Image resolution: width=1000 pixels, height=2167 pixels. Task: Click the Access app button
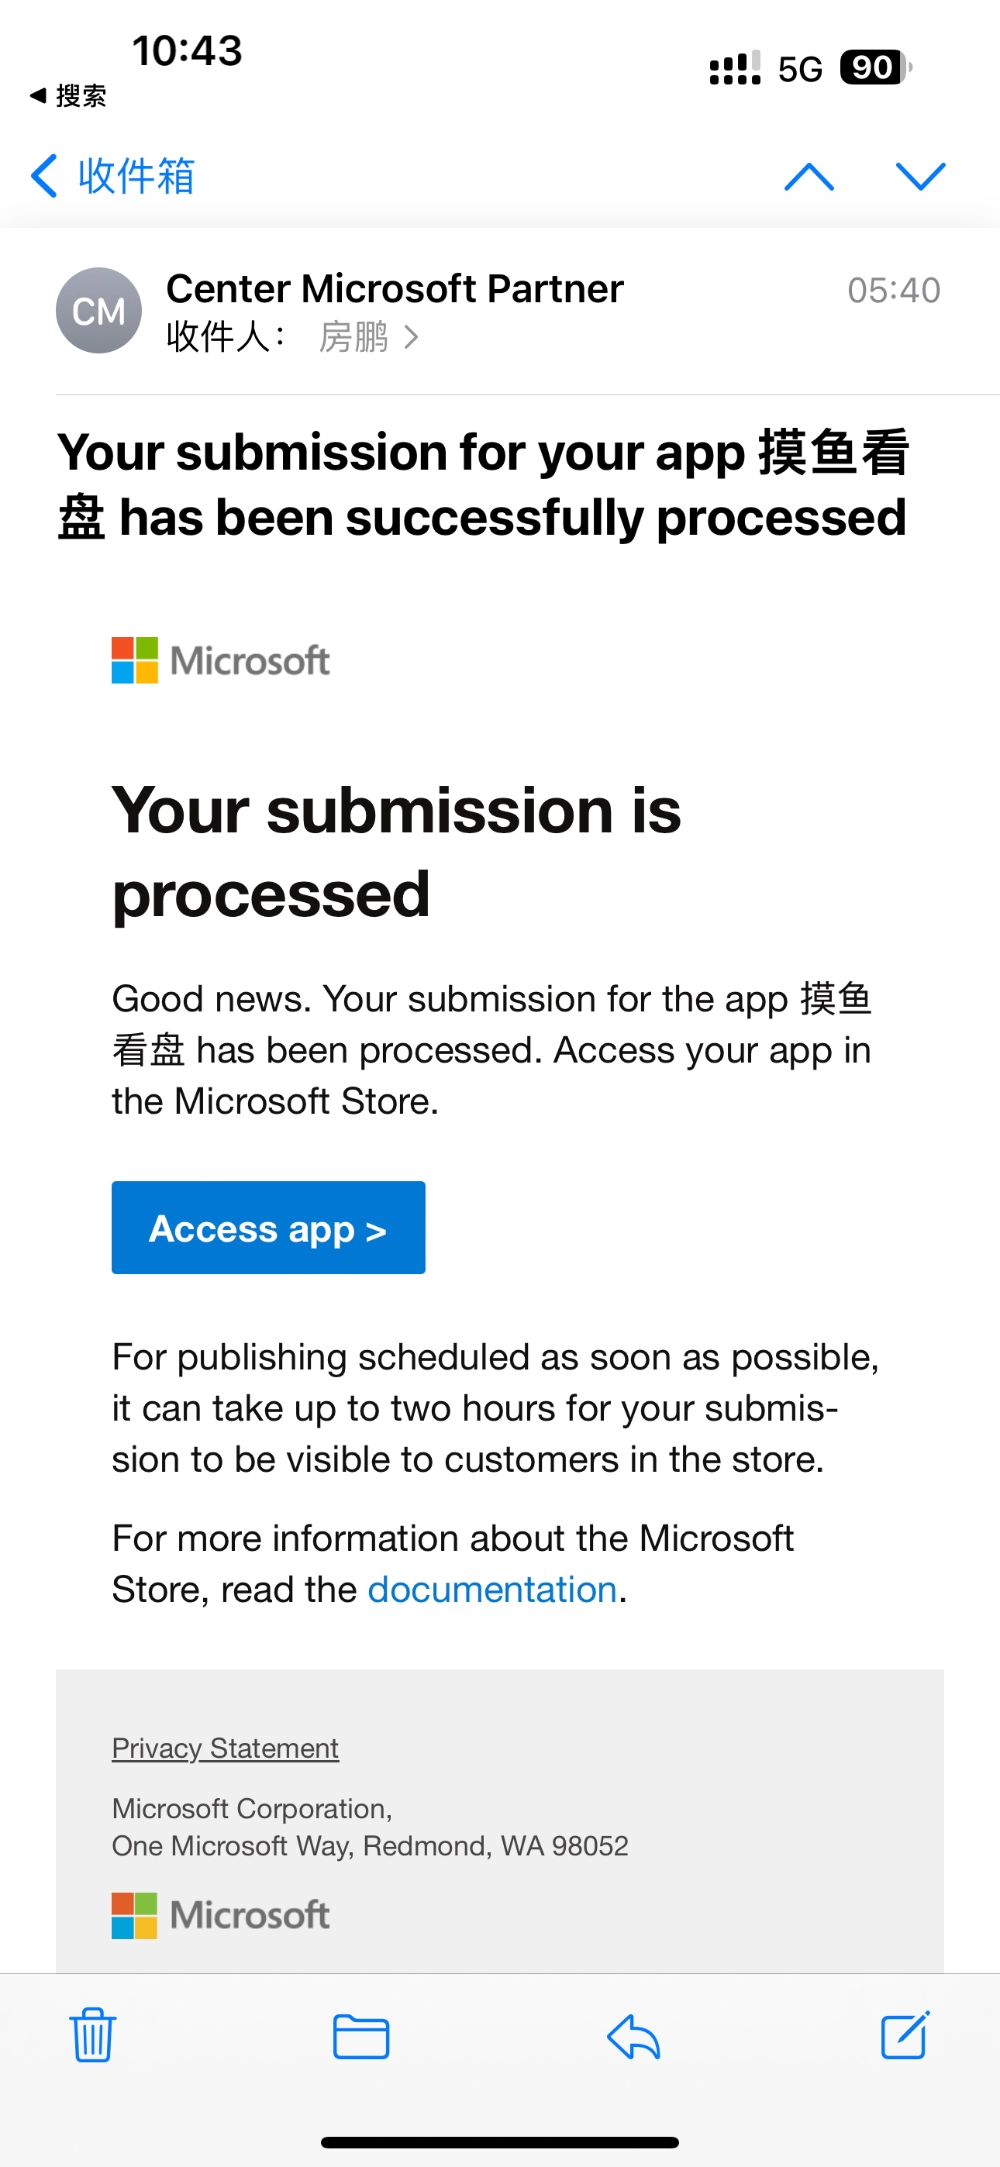[268, 1227]
